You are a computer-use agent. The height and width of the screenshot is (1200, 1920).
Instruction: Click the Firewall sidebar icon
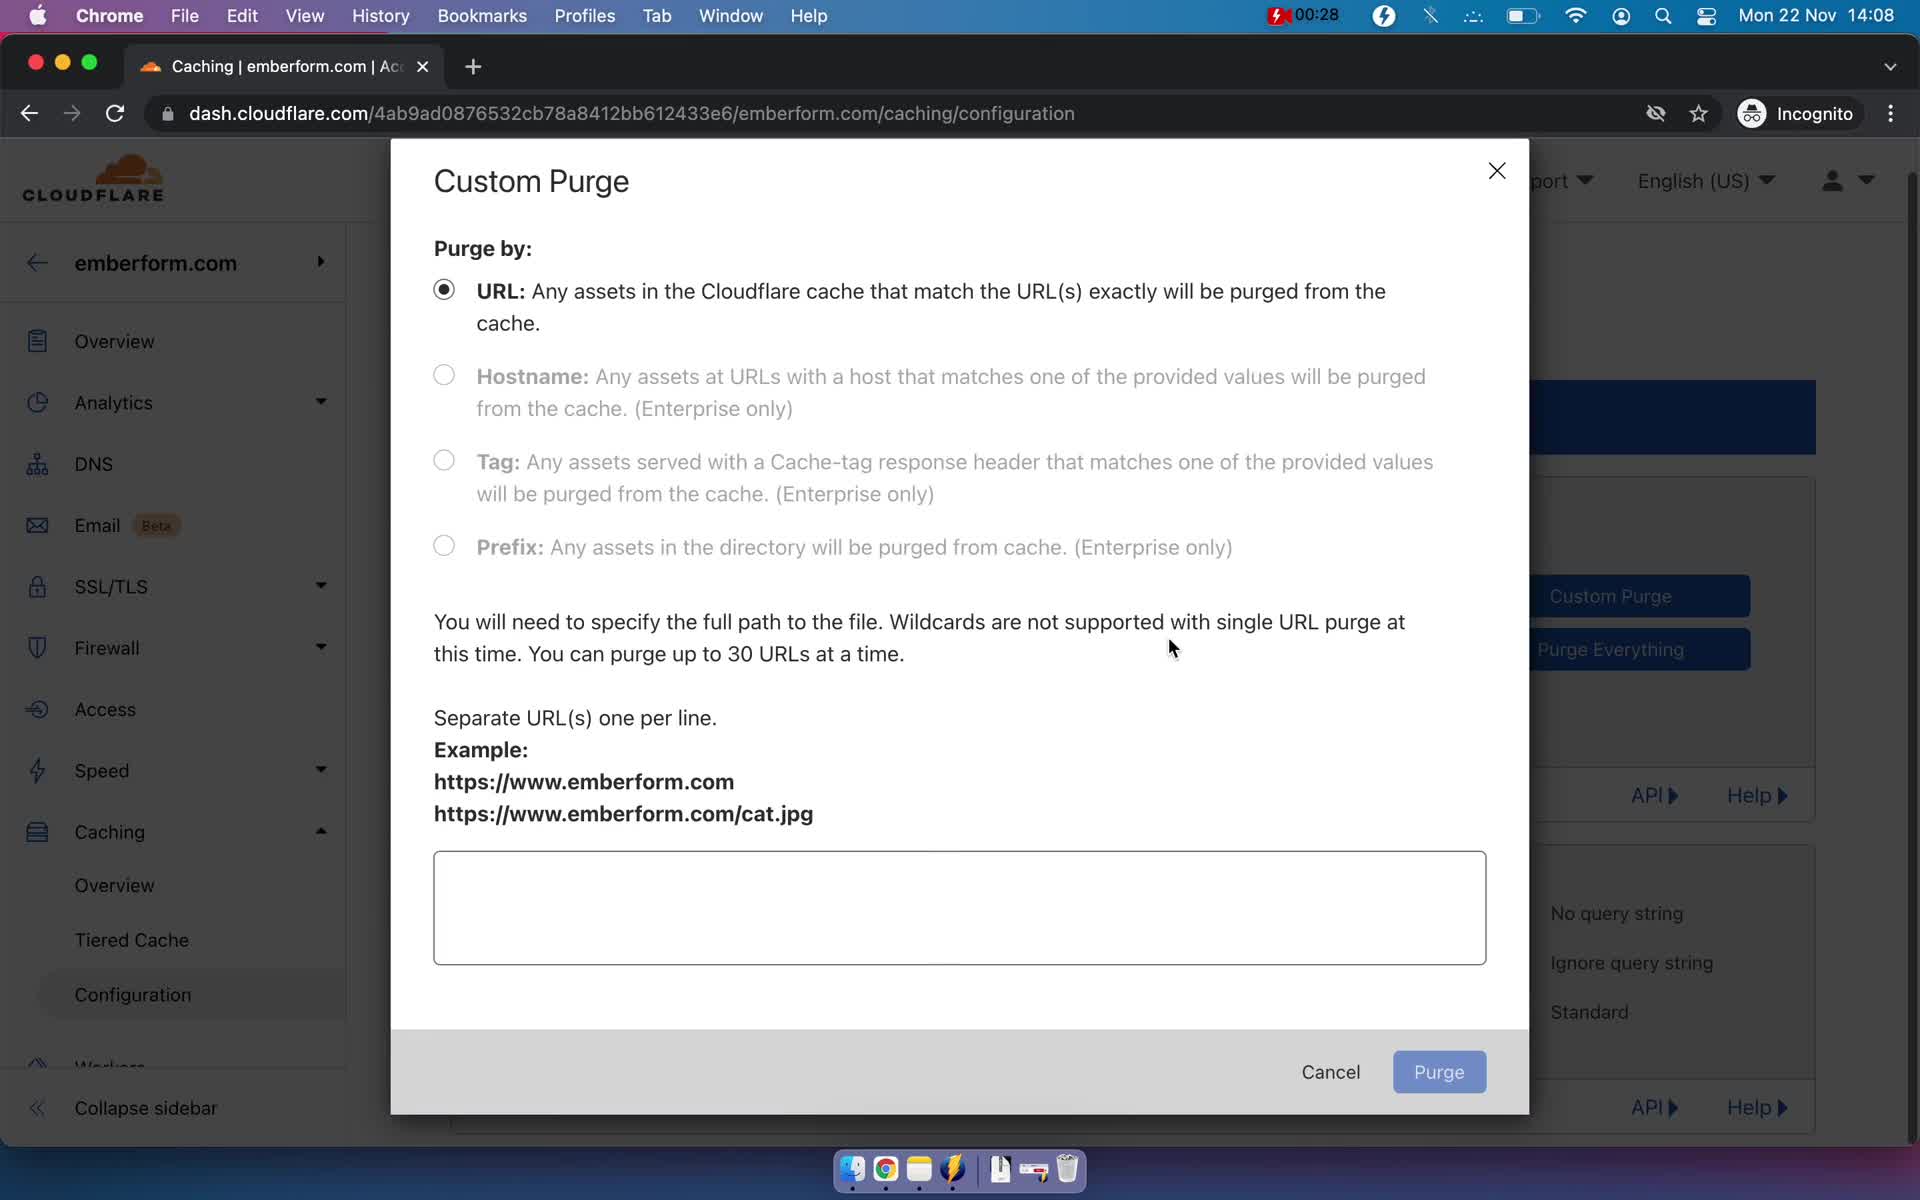pyautogui.click(x=35, y=648)
